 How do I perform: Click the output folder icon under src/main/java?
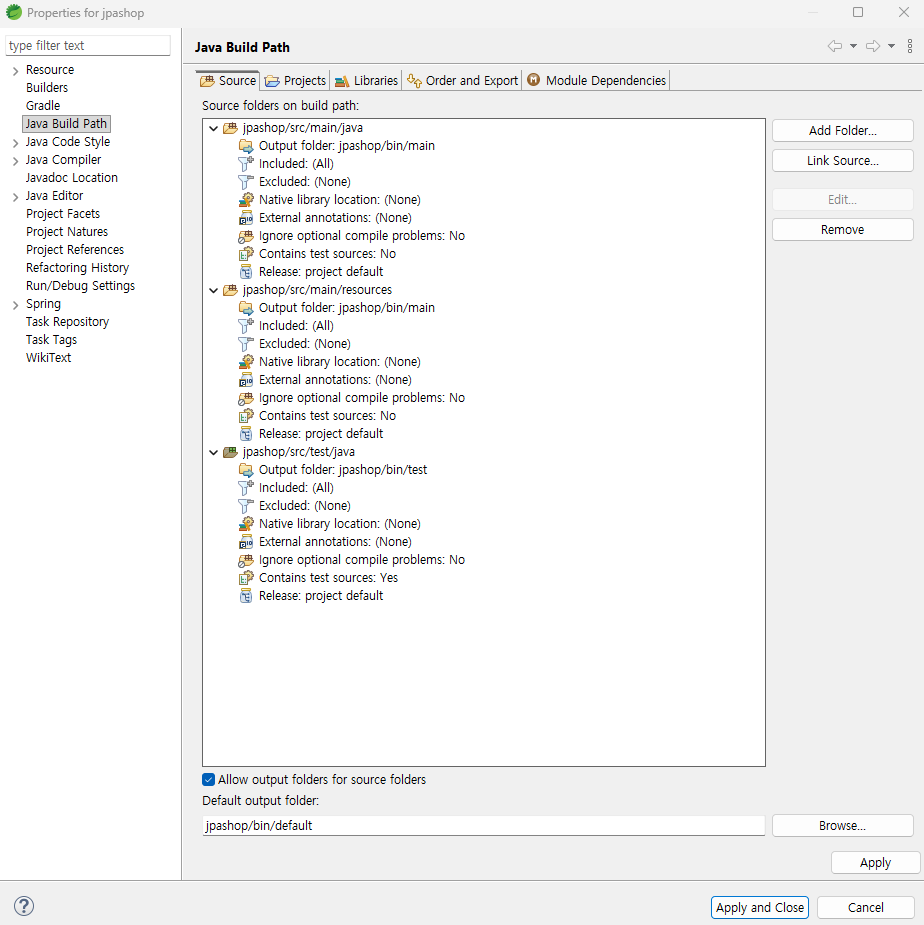point(246,146)
